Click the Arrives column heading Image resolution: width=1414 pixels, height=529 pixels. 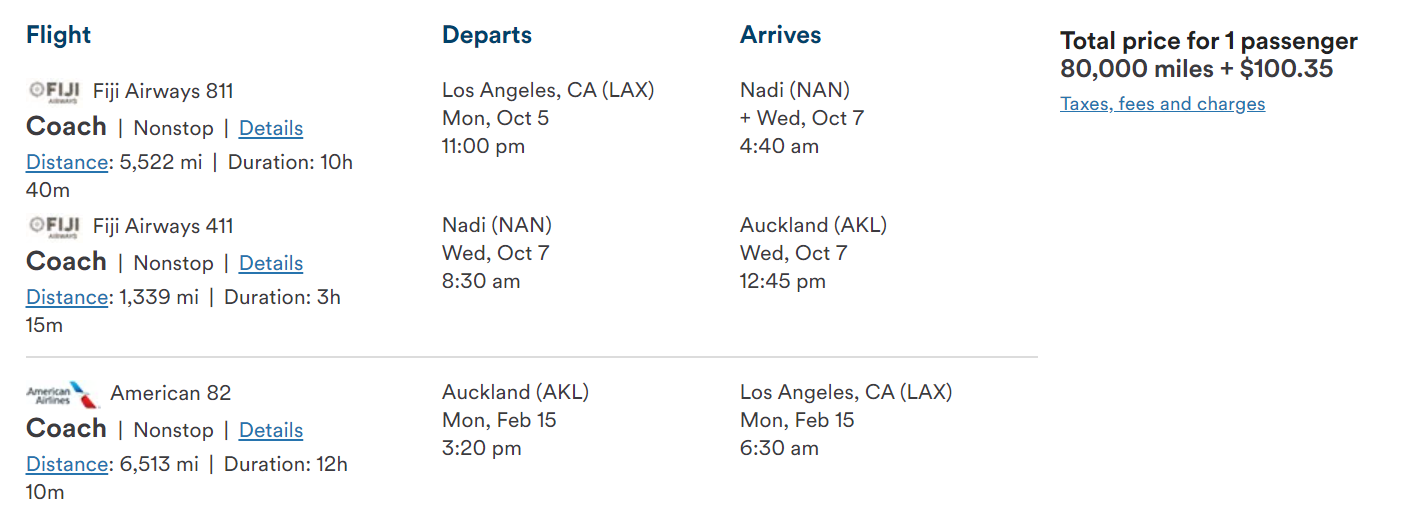click(780, 35)
